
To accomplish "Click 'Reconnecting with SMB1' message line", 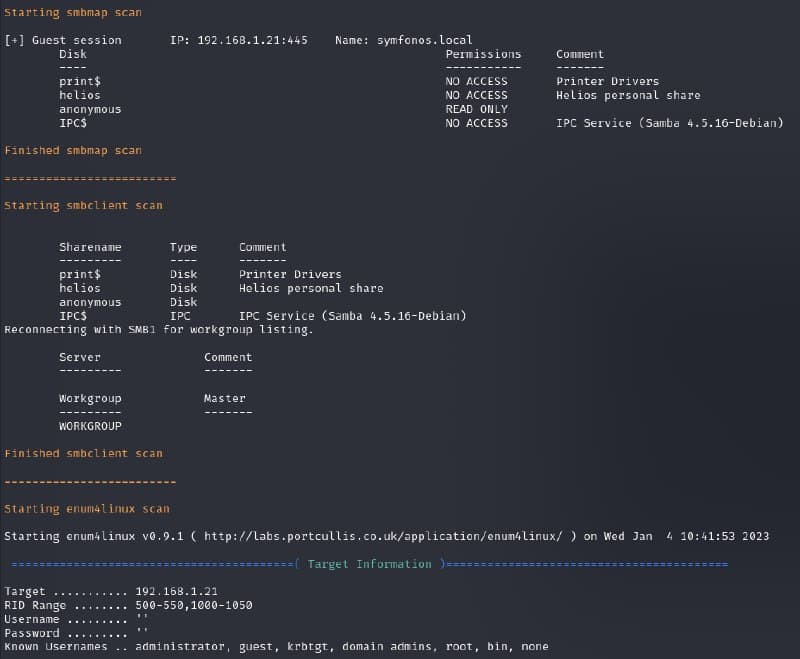I will tap(159, 330).
